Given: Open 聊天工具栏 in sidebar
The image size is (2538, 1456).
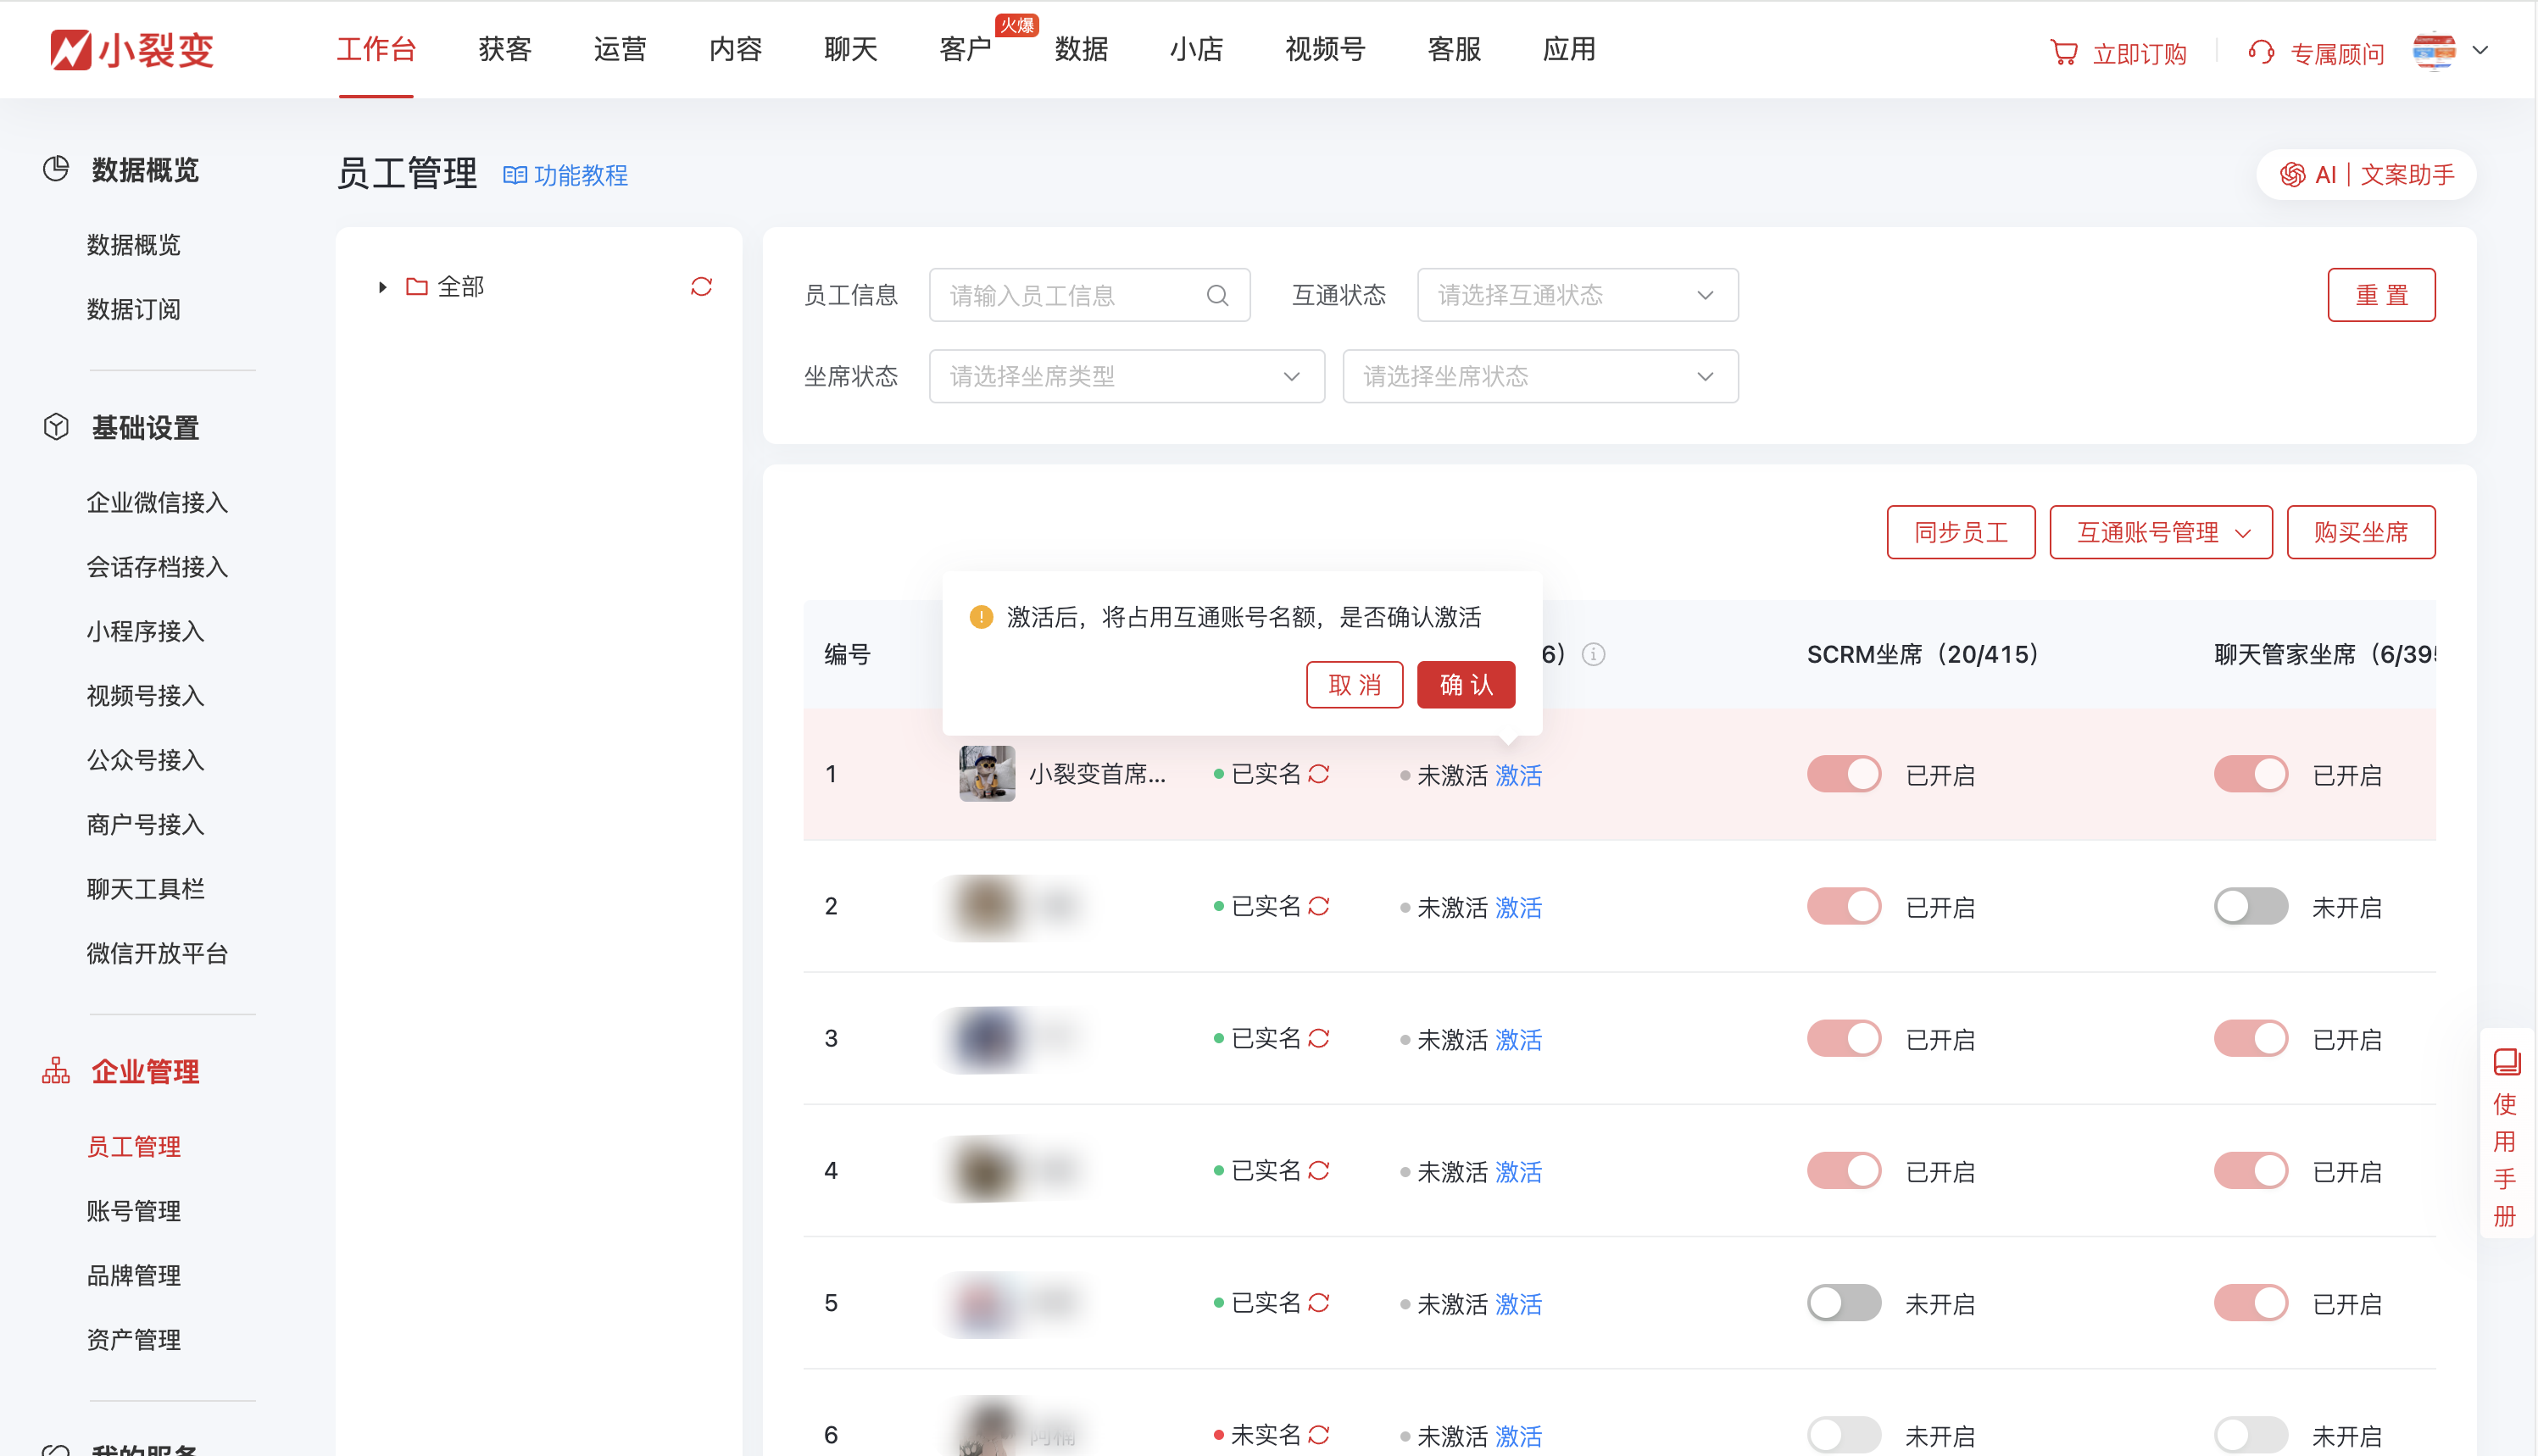Looking at the screenshot, I should [145, 889].
